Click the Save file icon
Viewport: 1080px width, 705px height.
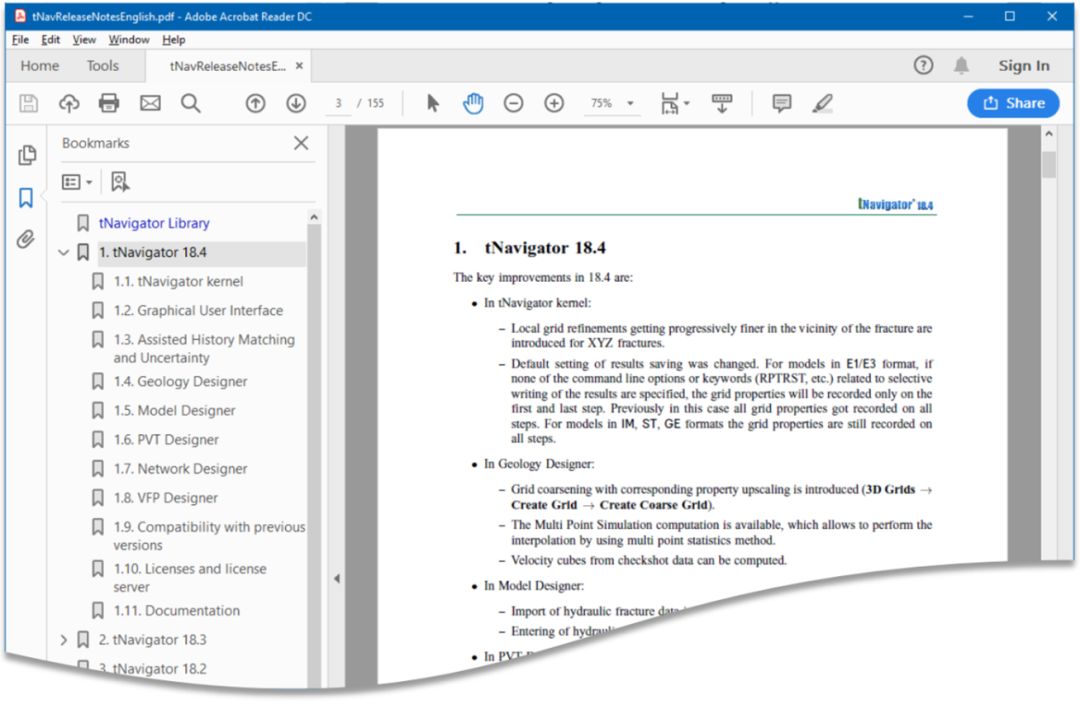click(28, 103)
